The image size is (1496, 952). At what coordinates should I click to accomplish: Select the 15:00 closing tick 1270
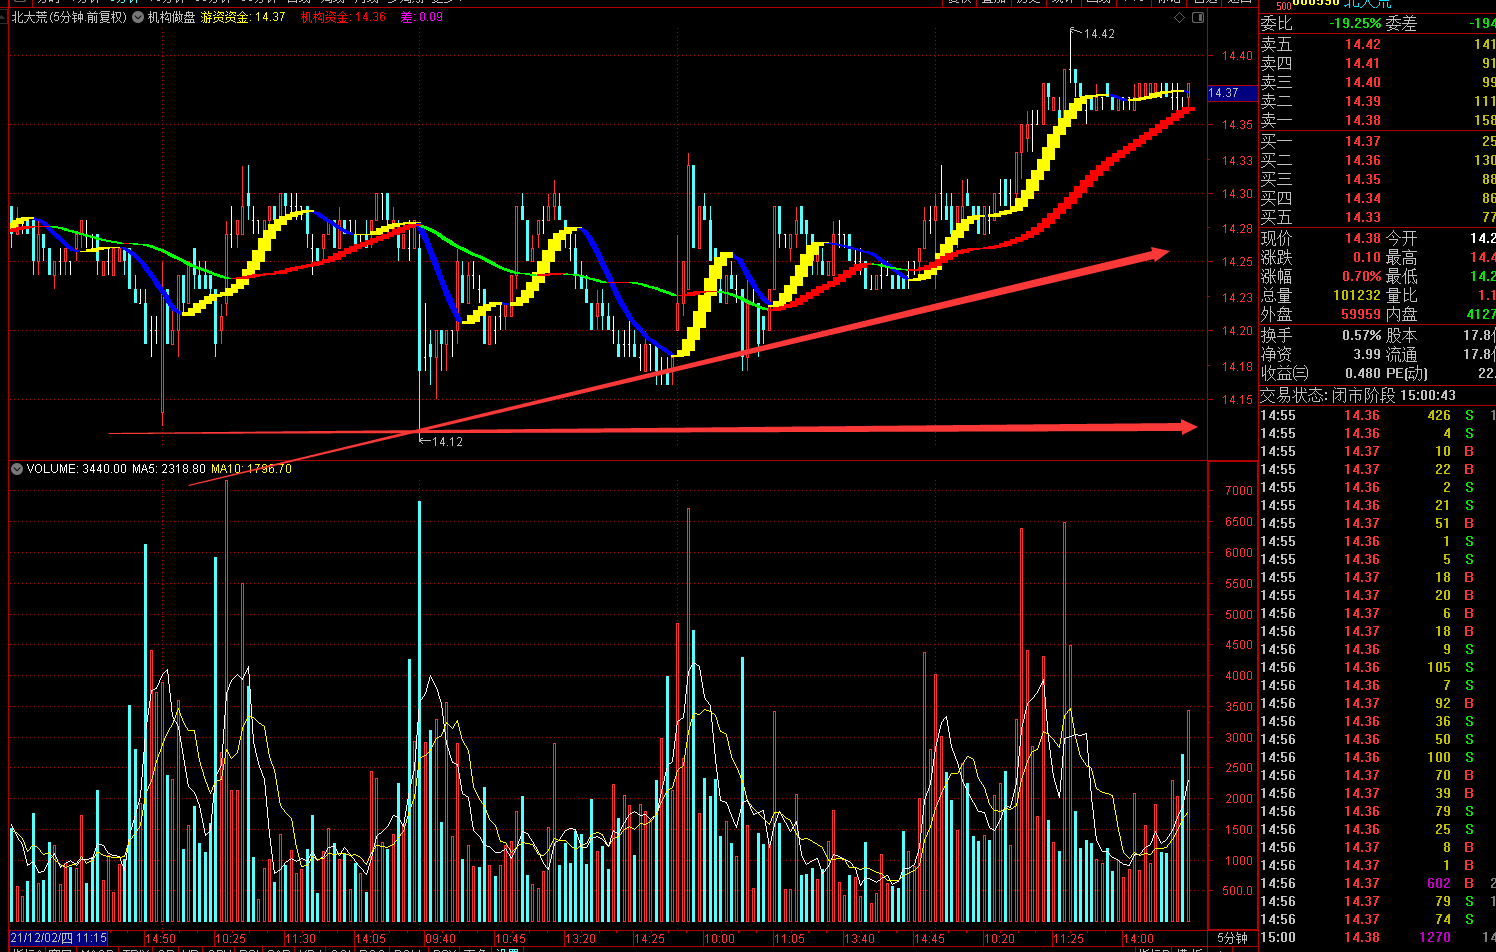(1378, 937)
